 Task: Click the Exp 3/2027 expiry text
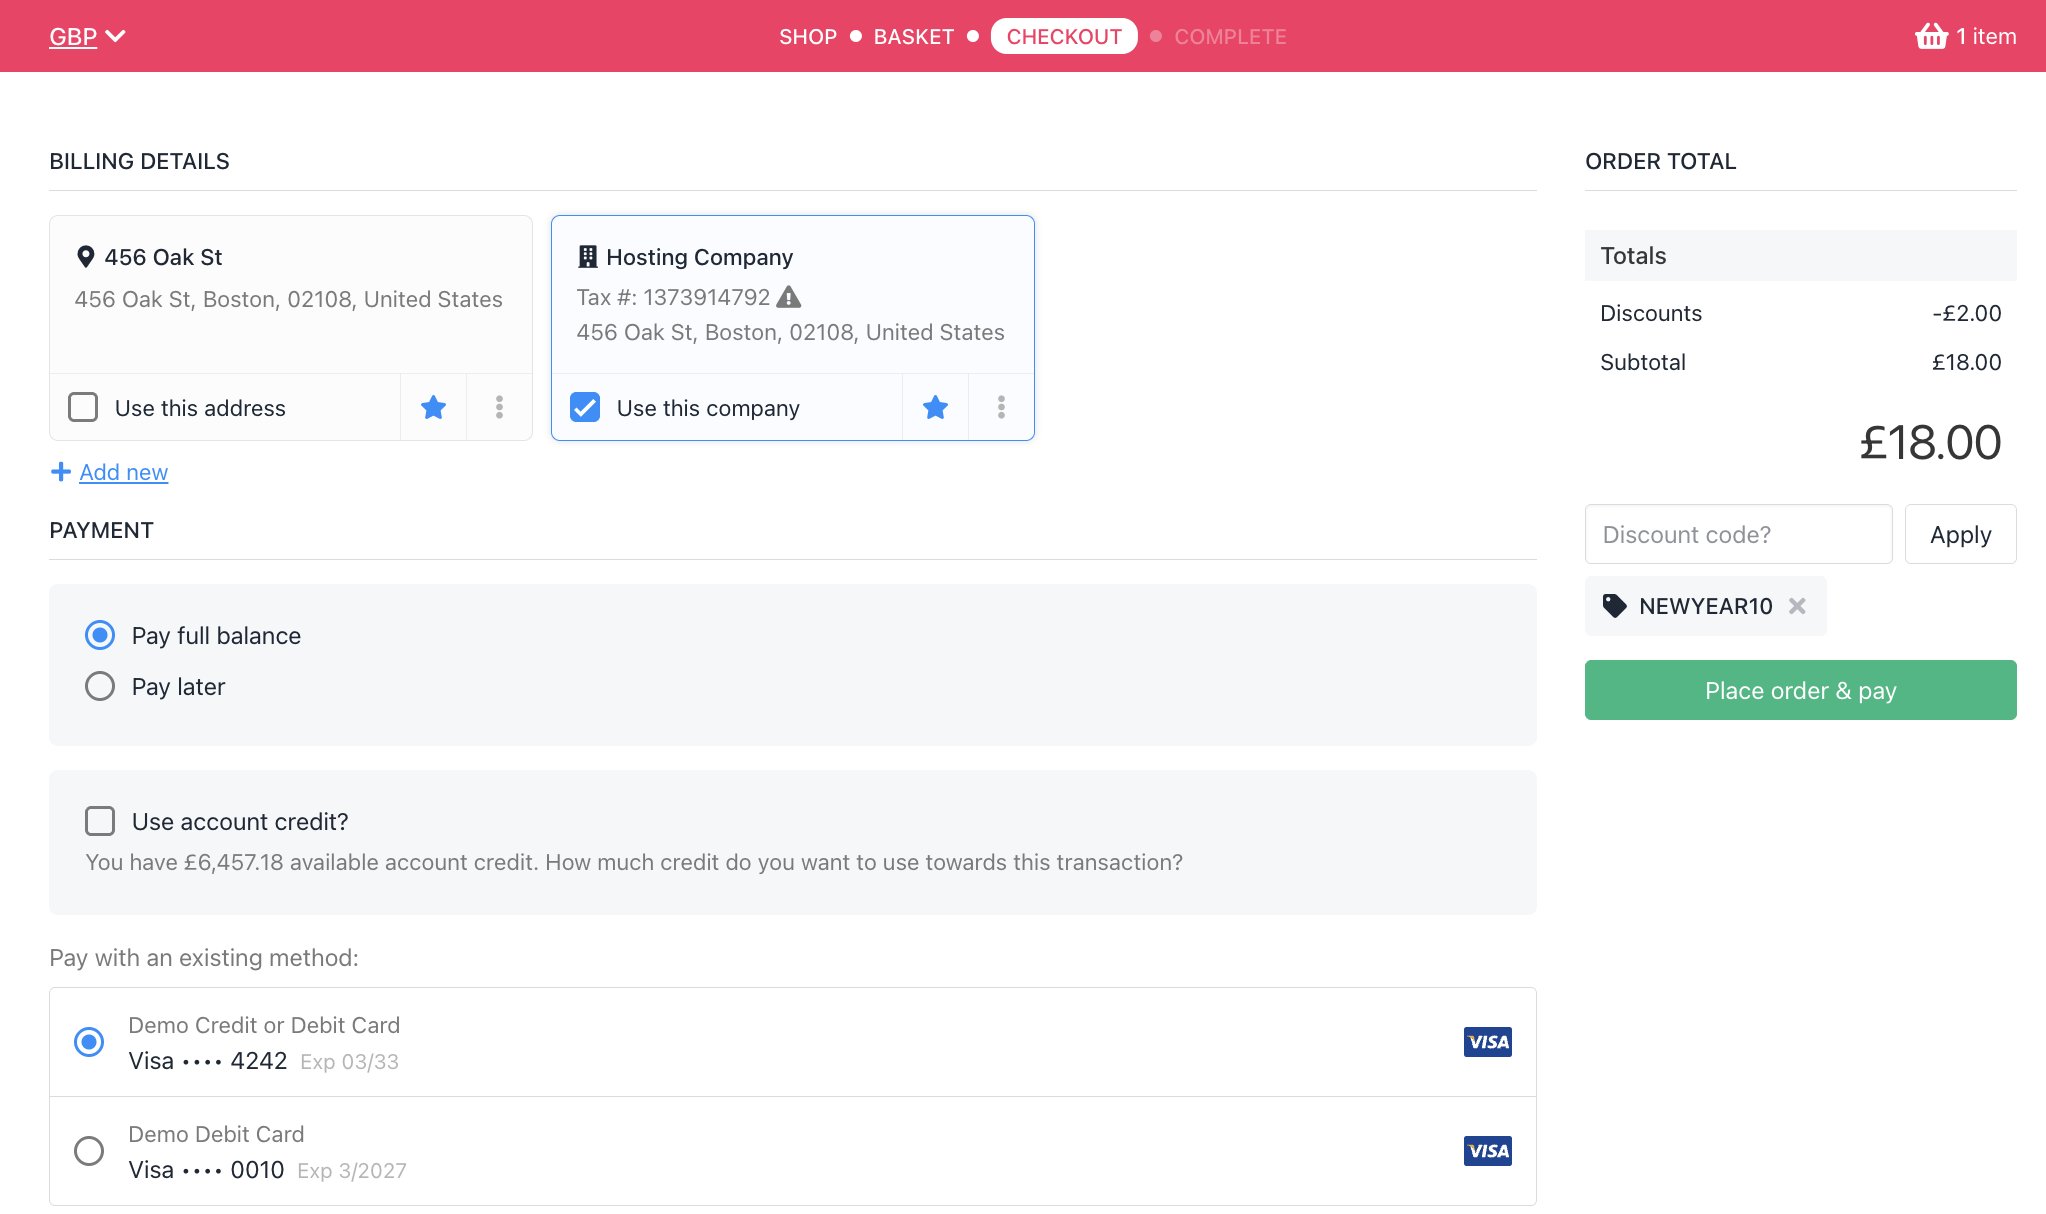352,1171
